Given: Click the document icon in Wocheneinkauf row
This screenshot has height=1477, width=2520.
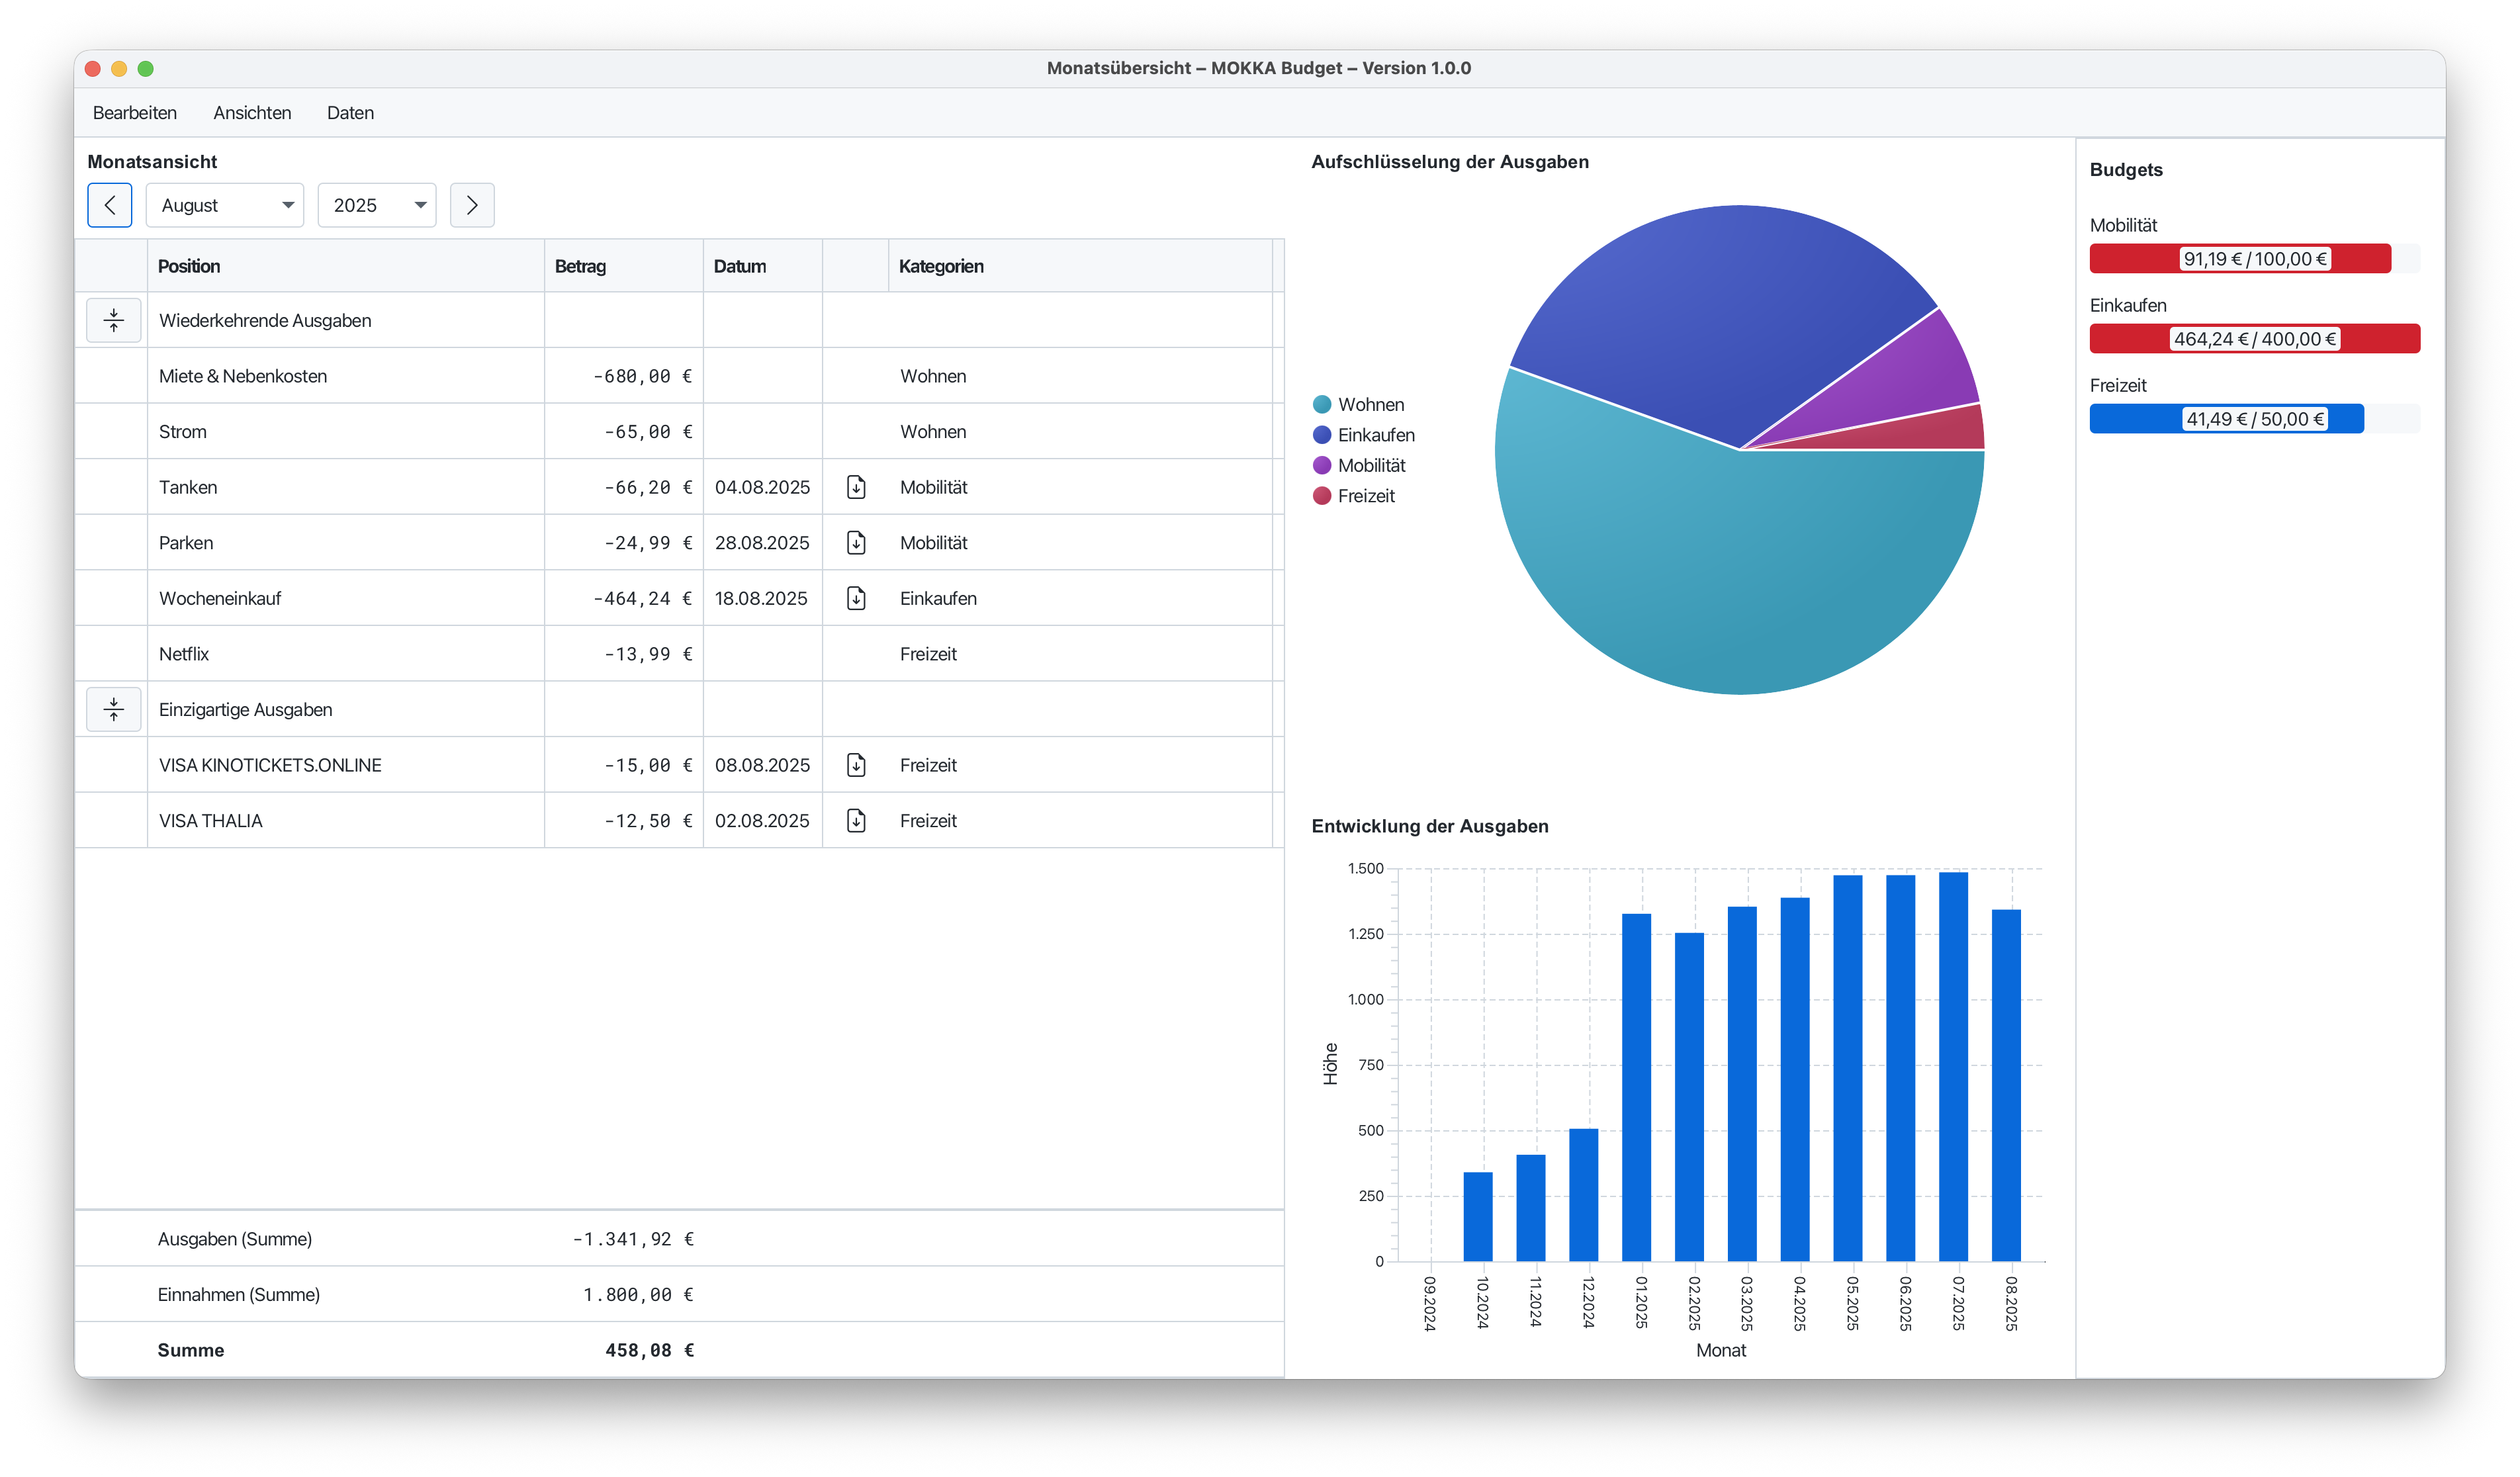Looking at the screenshot, I should (856, 598).
